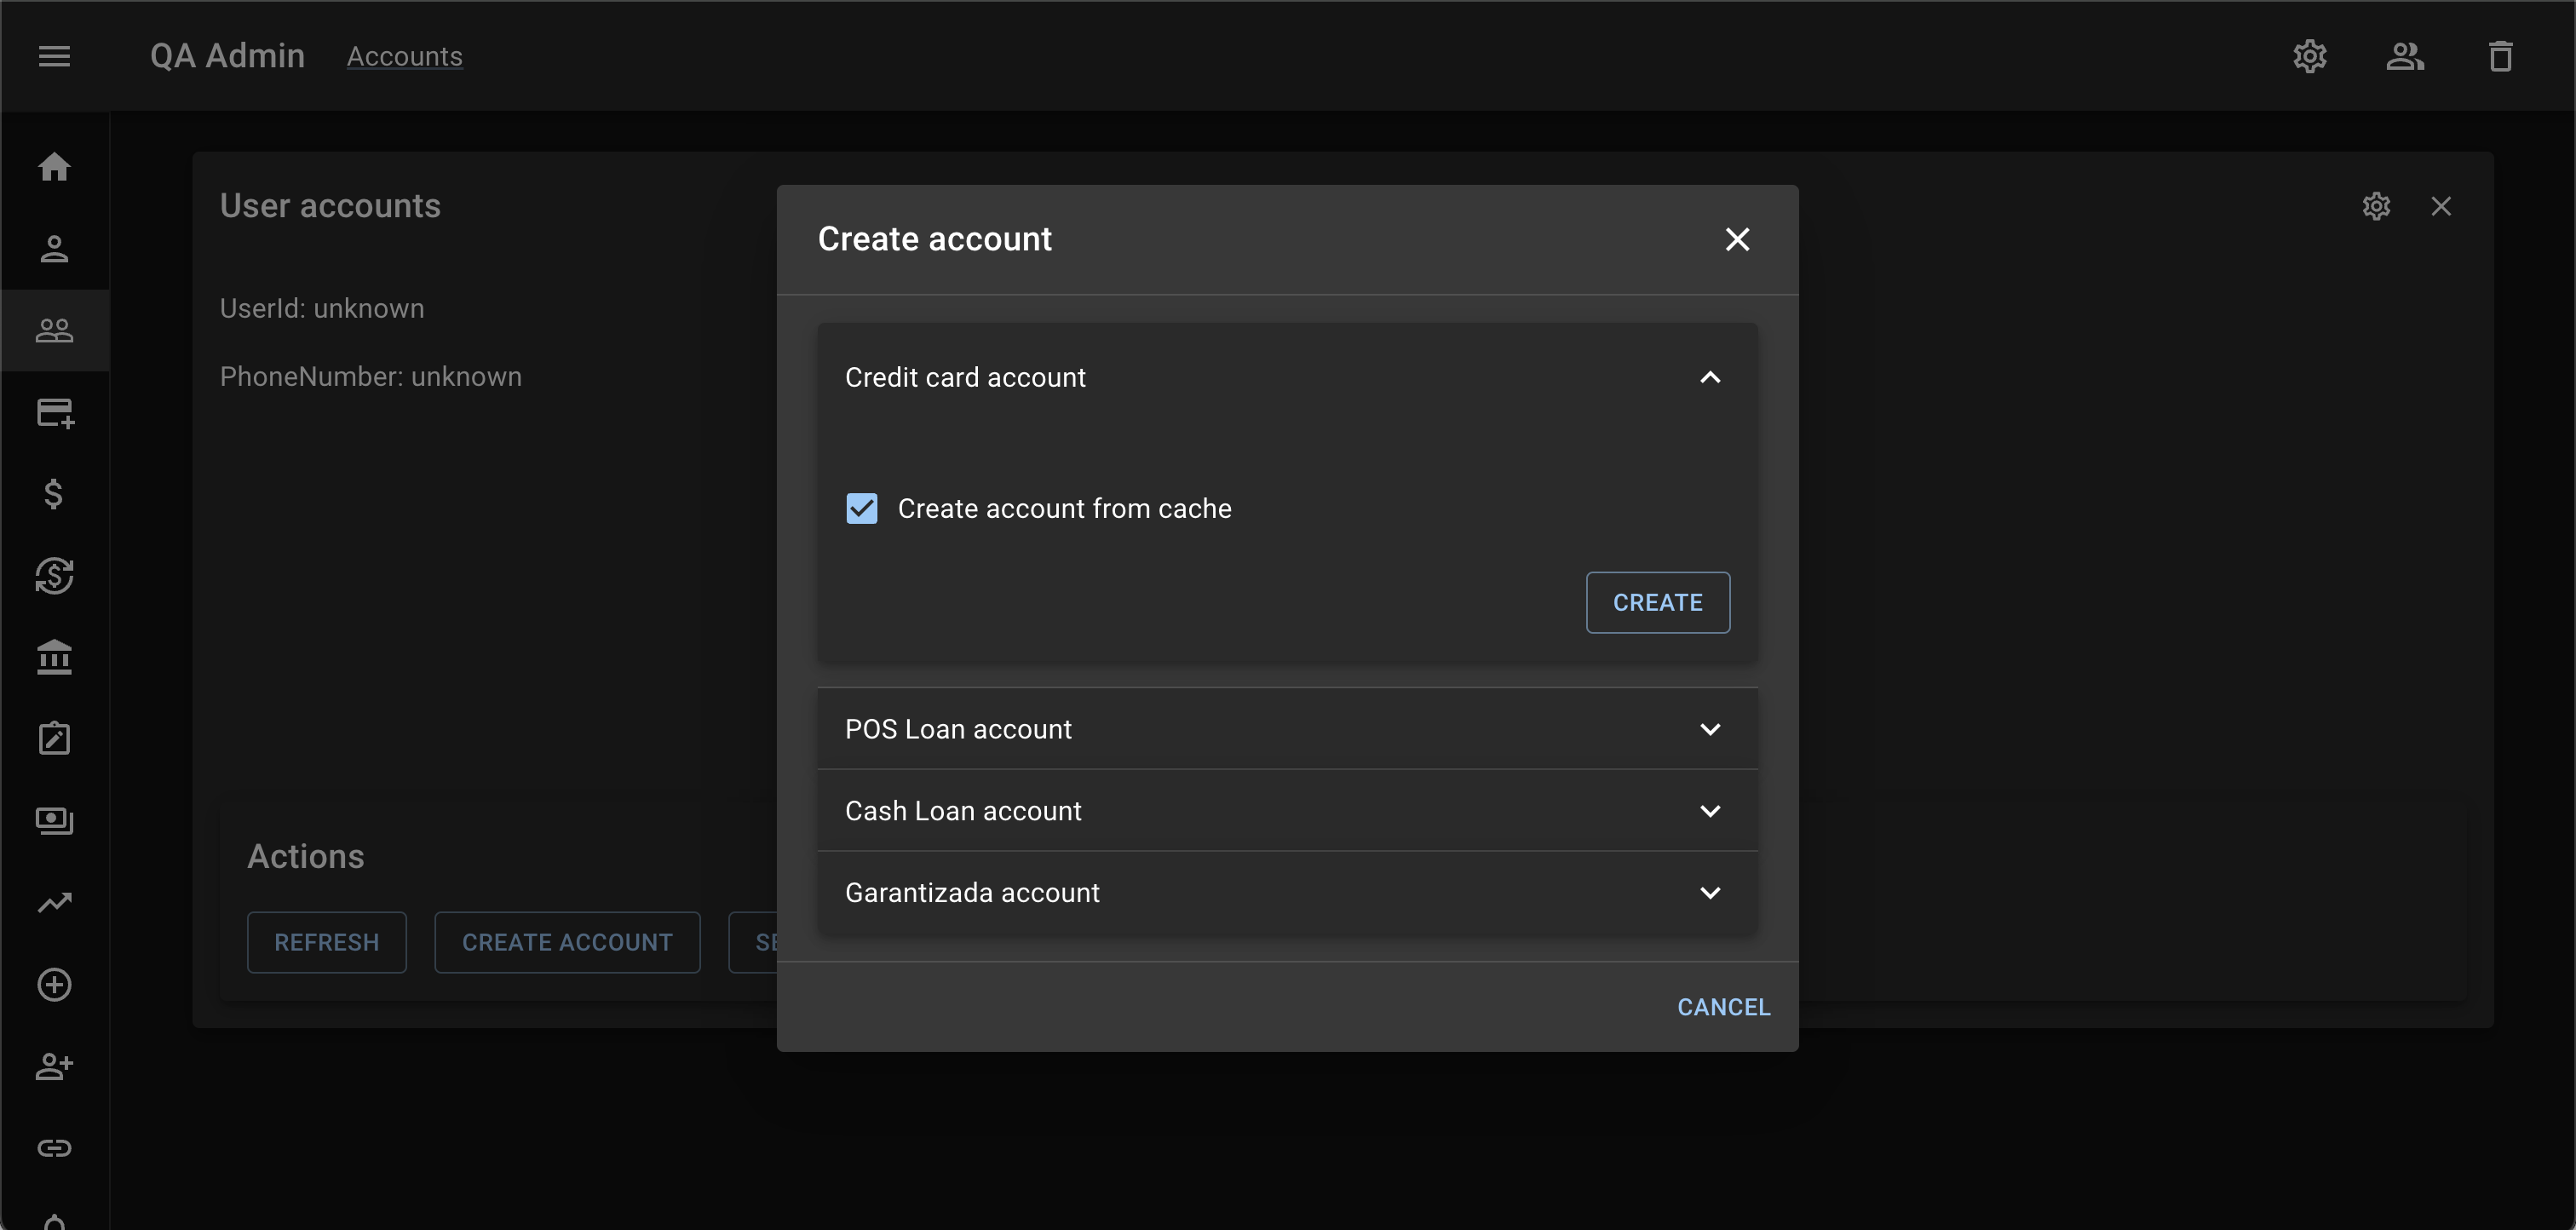Screen dimensions: 2576x1230
Task: Click the Home icon in sidebar
Action: pos(55,166)
